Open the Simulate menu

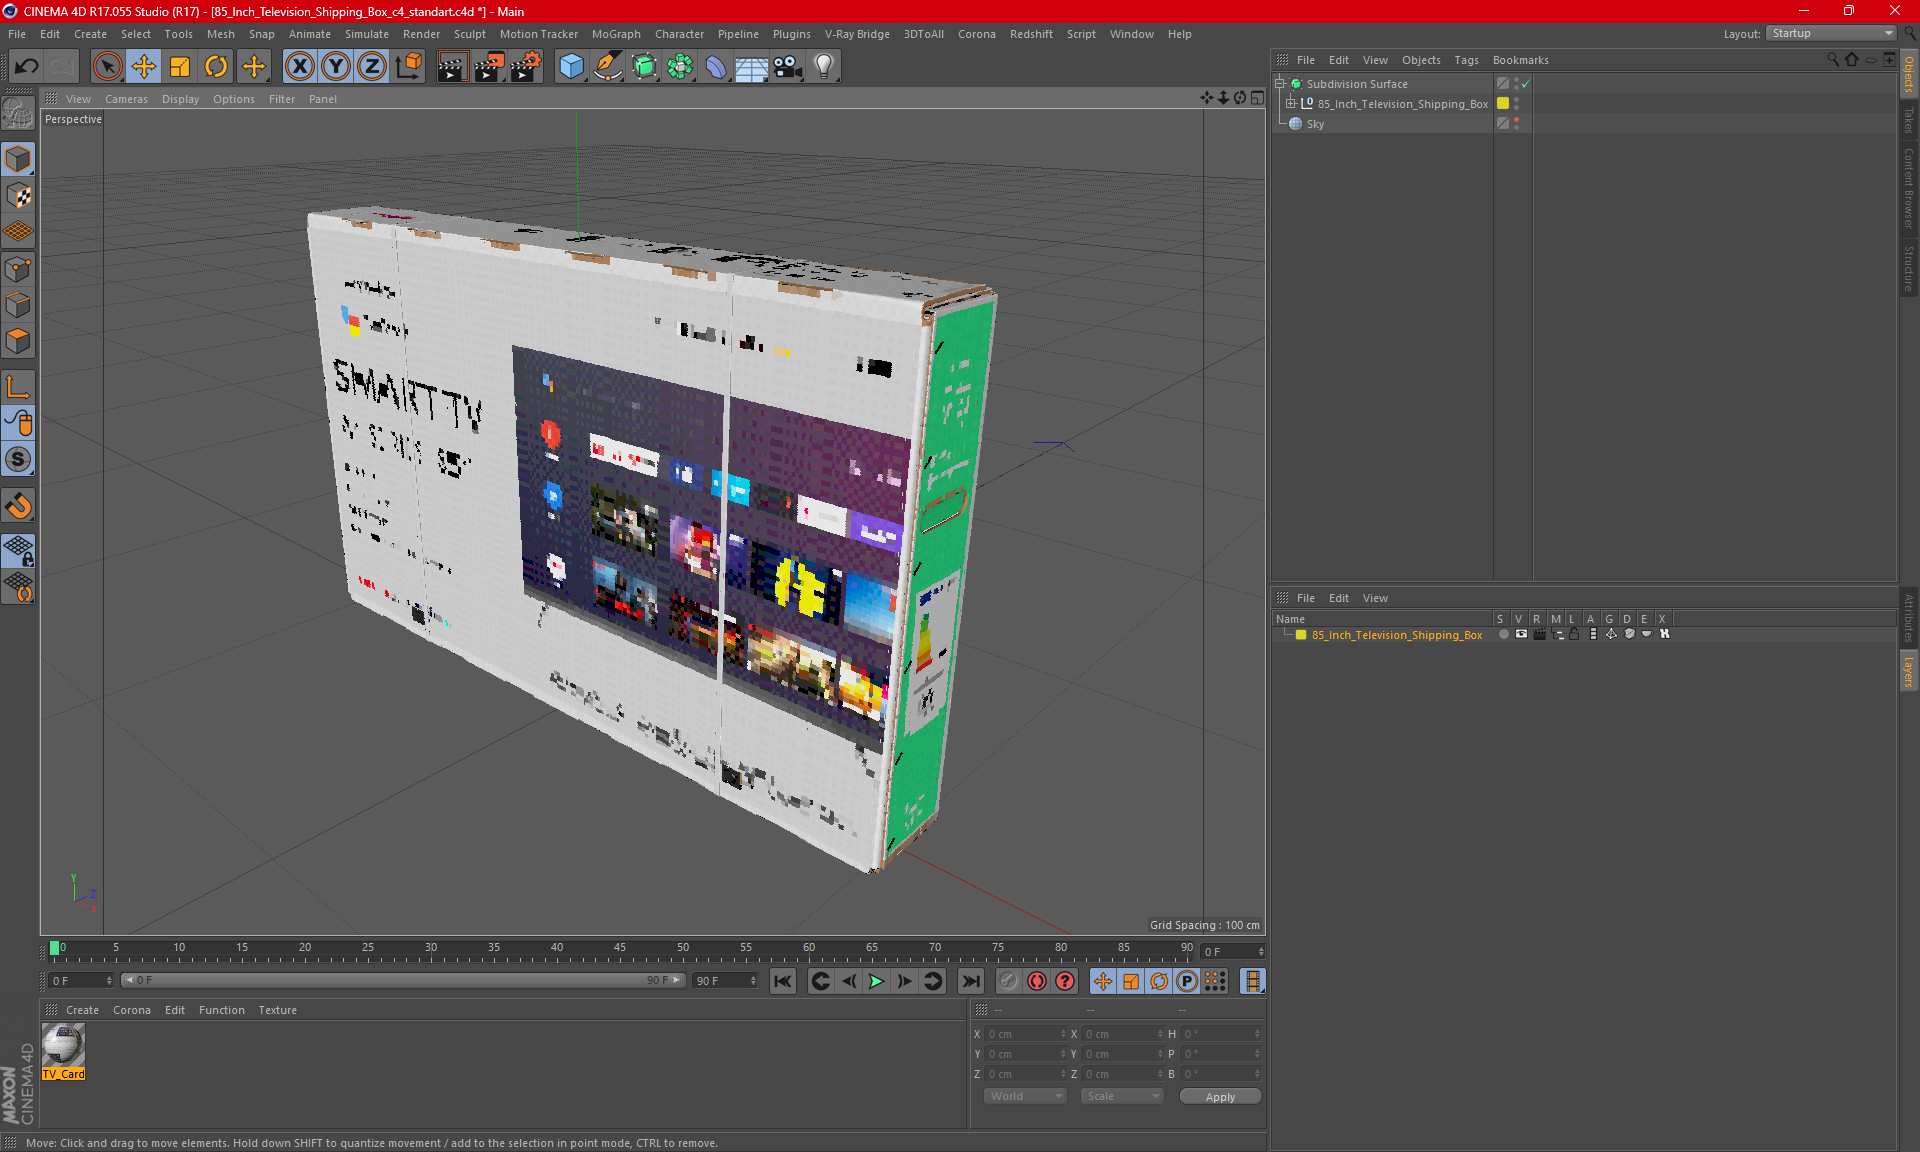[367, 34]
